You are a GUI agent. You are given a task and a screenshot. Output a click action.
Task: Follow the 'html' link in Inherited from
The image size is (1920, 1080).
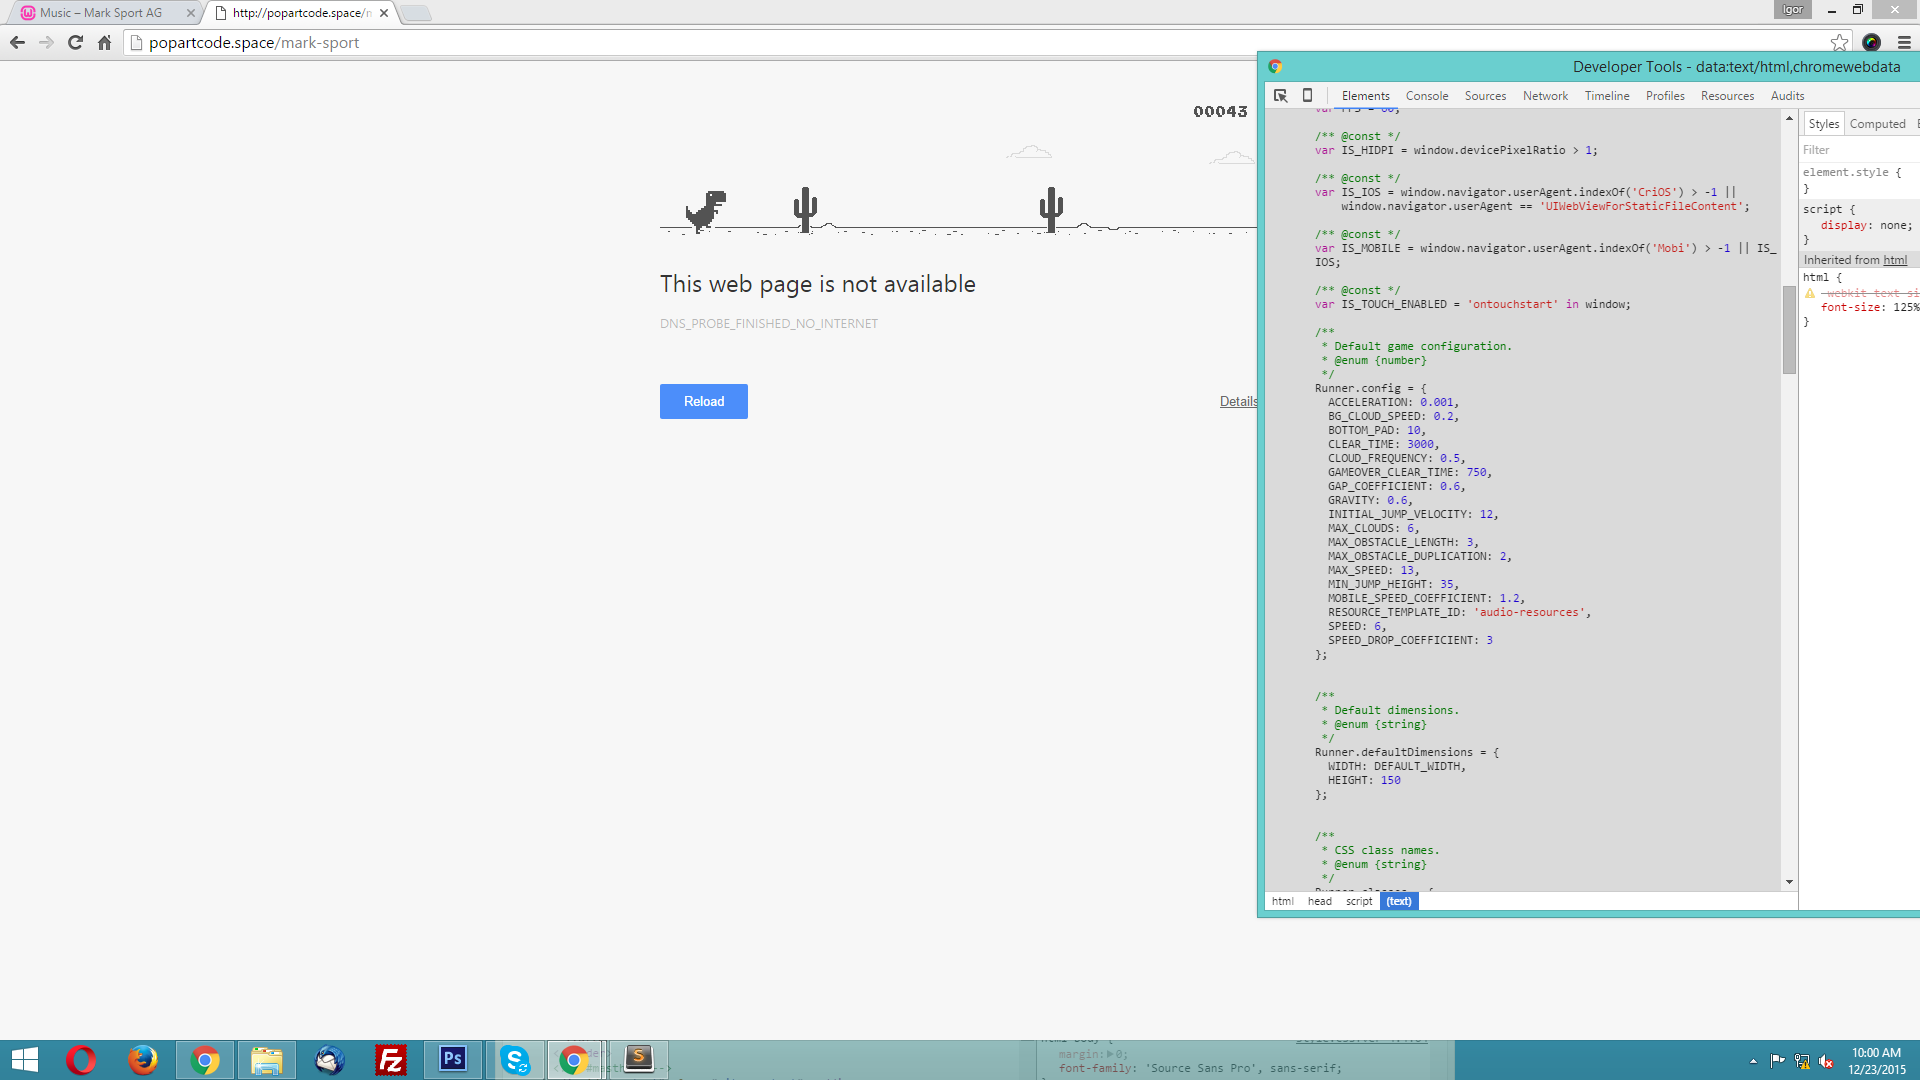1895,260
